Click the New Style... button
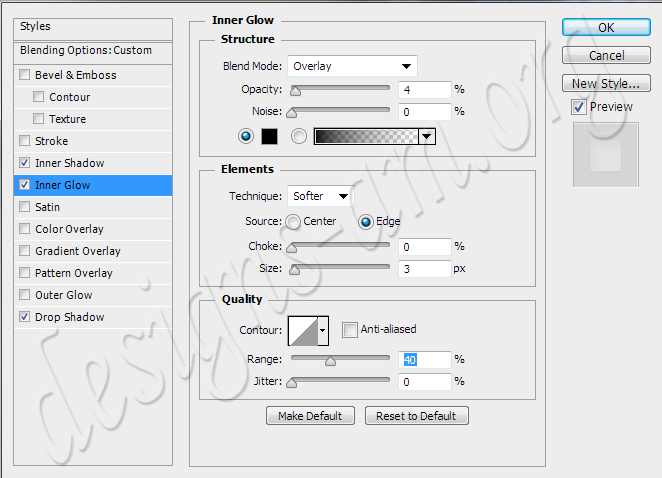This screenshot has width=662, height=478. coord(606,83)
